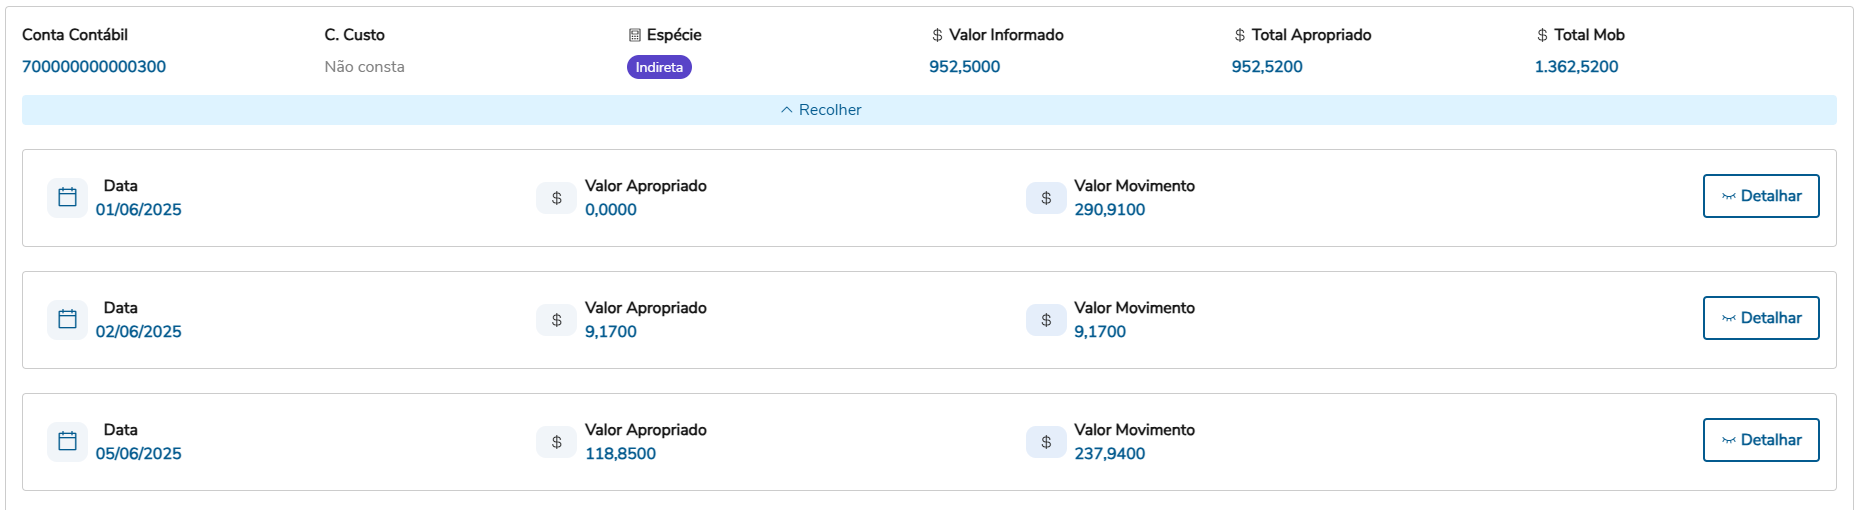Click Detalhar on the 05/06/2025 row
1857x510 pixels.
[1760, 440]
